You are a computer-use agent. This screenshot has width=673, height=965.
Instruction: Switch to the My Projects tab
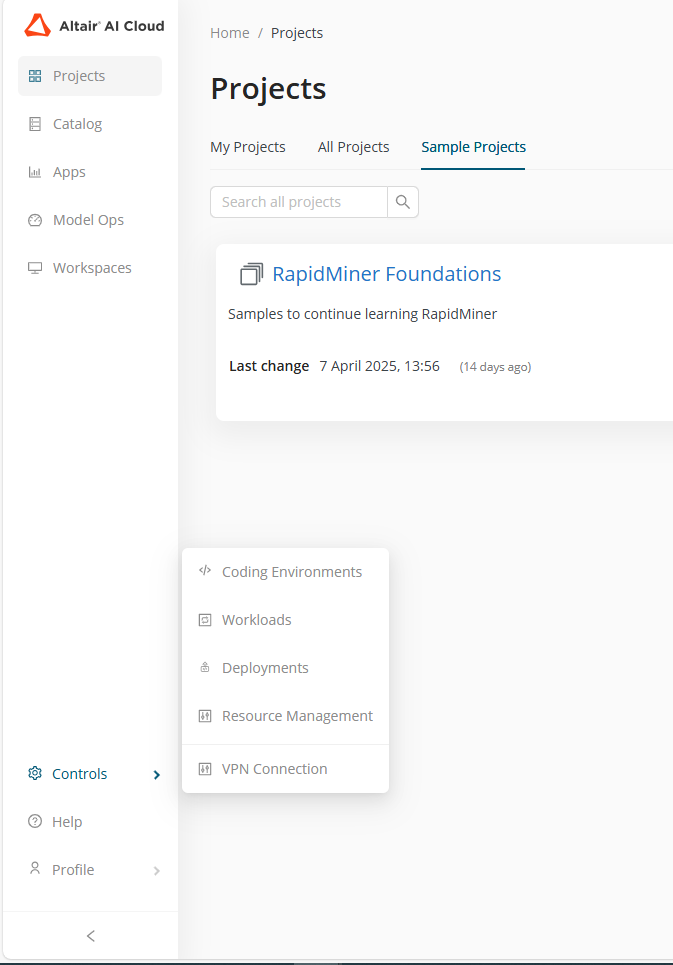pos(248,147)
